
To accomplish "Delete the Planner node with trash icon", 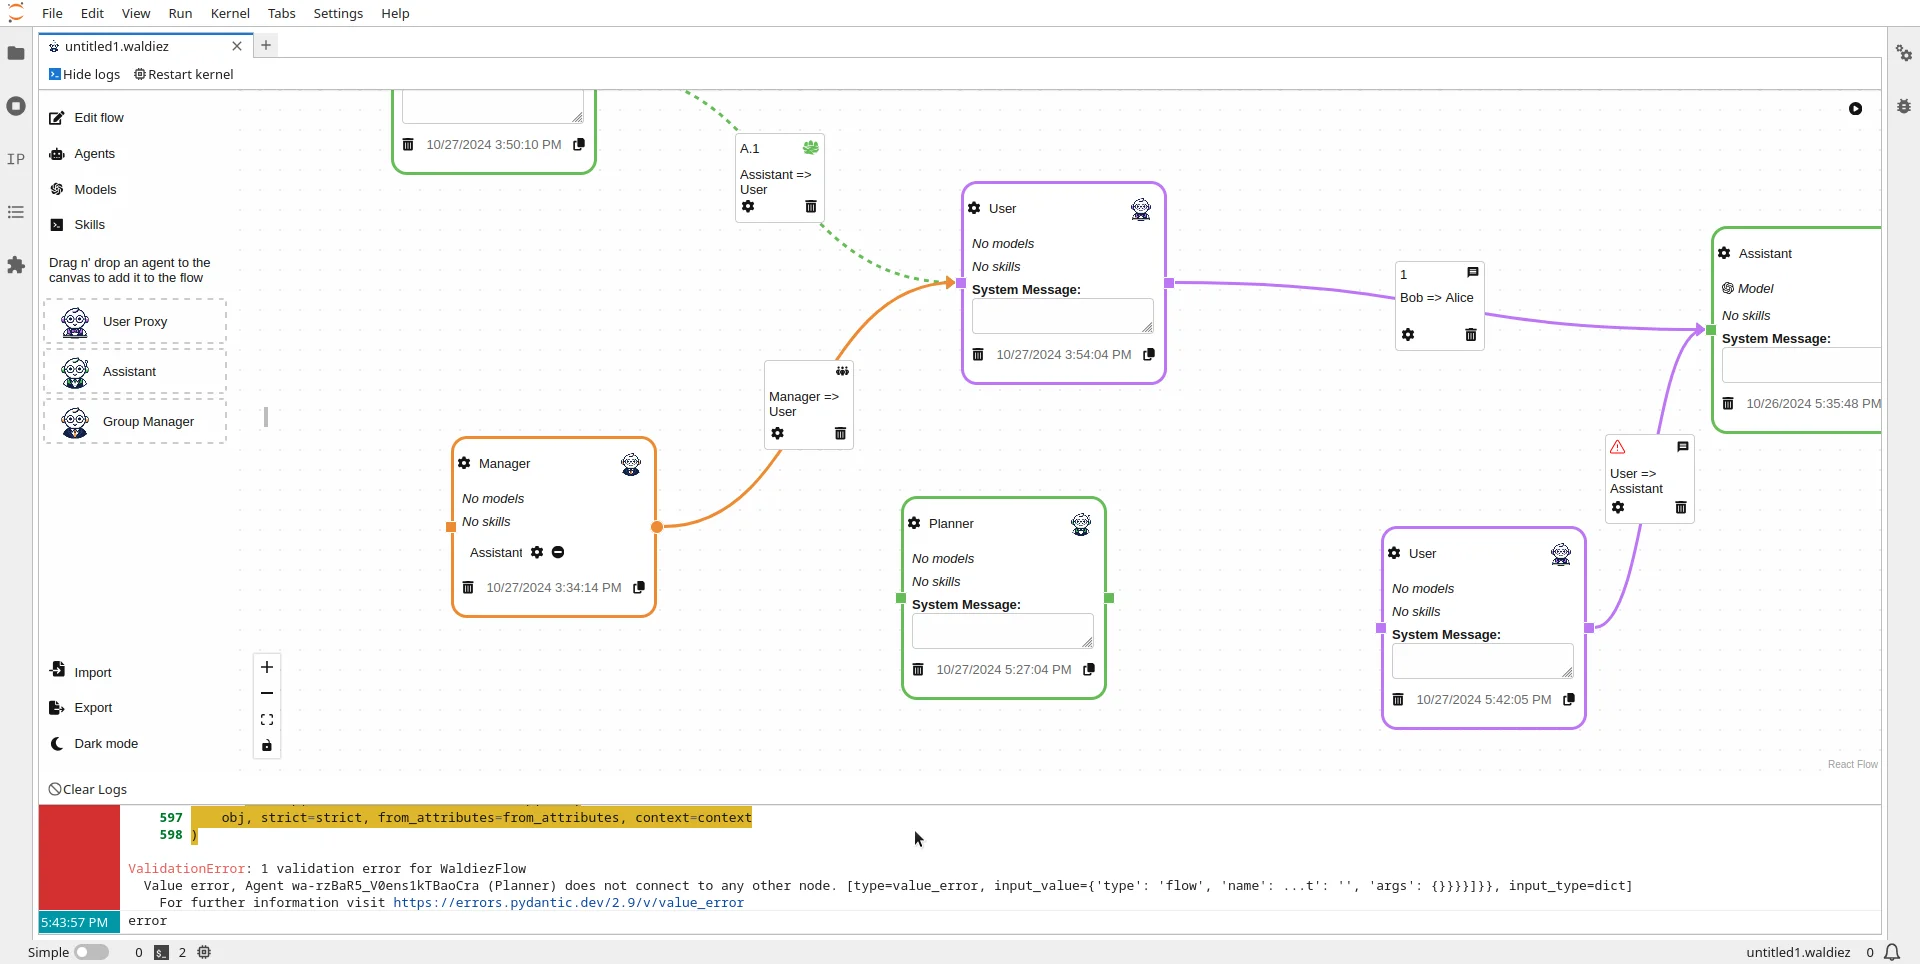I will [x=918, y=670].
